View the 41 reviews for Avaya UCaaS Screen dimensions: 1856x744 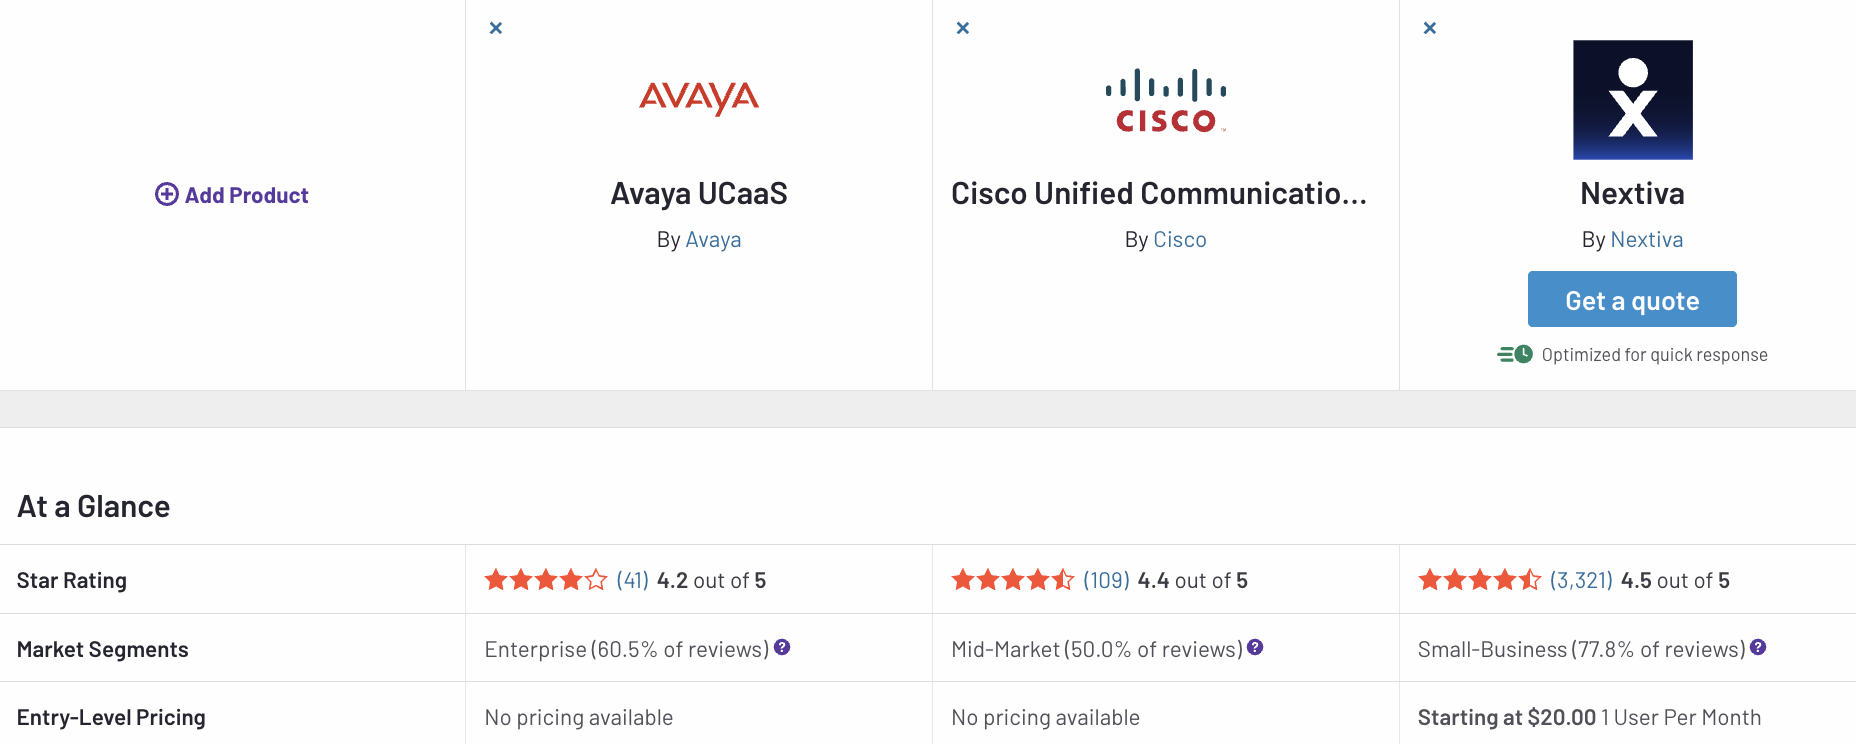coord(632,579)
